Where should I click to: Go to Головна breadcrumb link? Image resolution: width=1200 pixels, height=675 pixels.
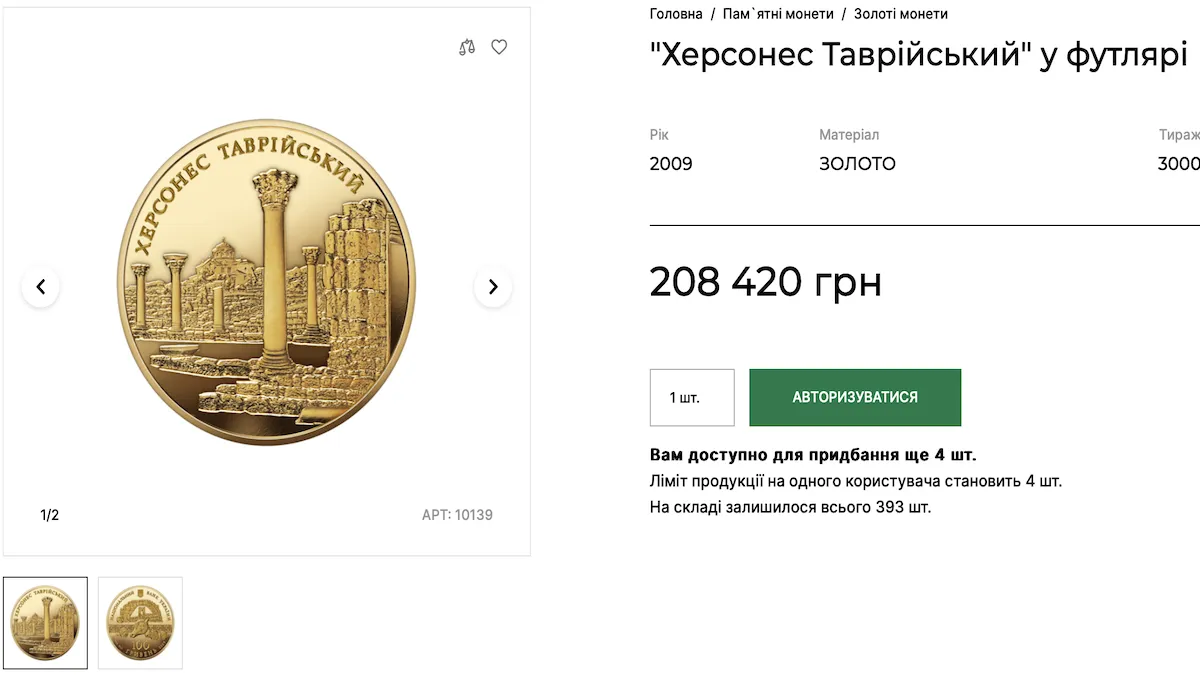click(x=676, y=14)
